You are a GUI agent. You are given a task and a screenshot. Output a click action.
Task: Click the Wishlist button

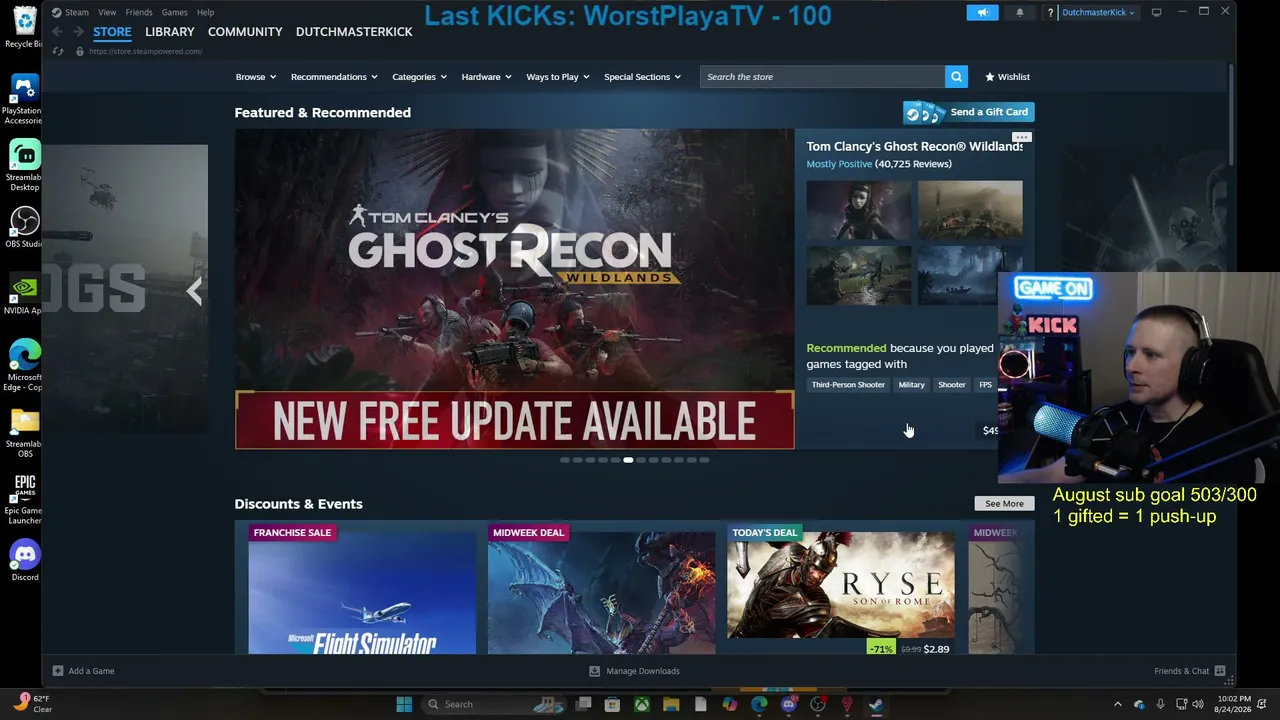coord(1007,77)
